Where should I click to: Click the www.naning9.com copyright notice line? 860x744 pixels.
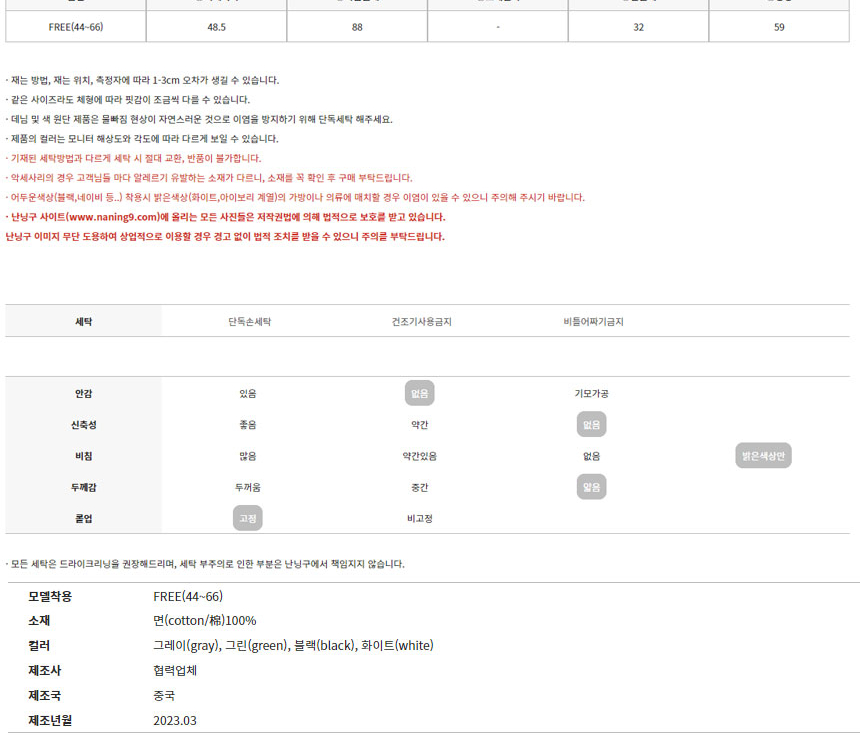point(226,217)
